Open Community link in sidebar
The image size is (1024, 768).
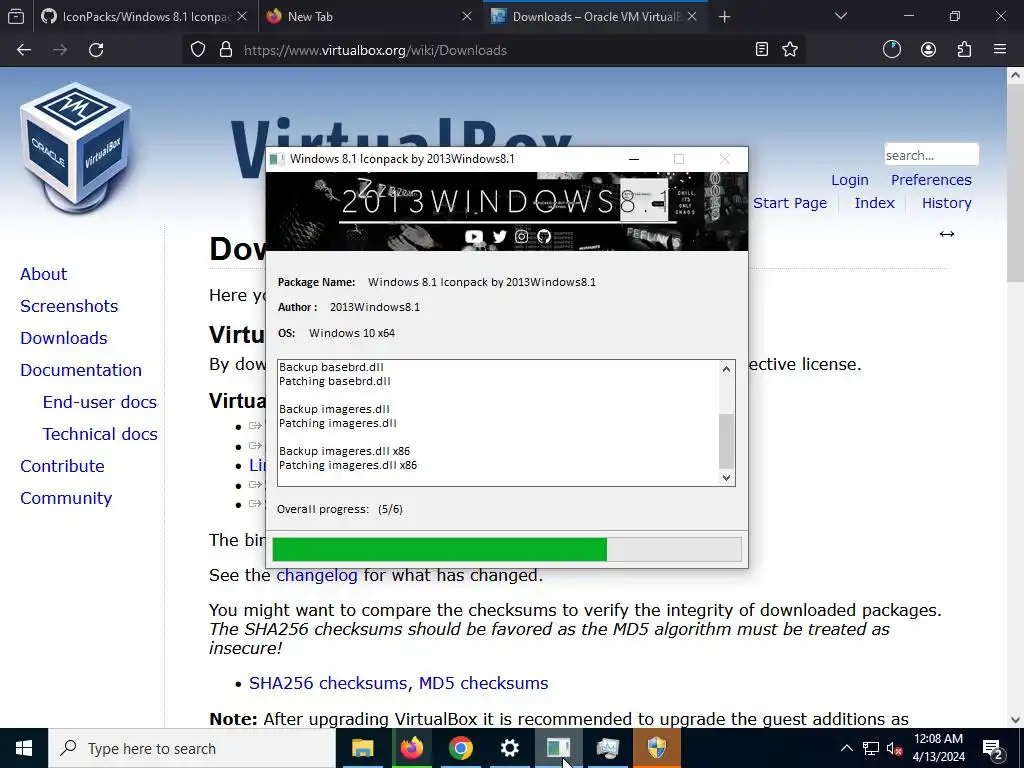66,498
